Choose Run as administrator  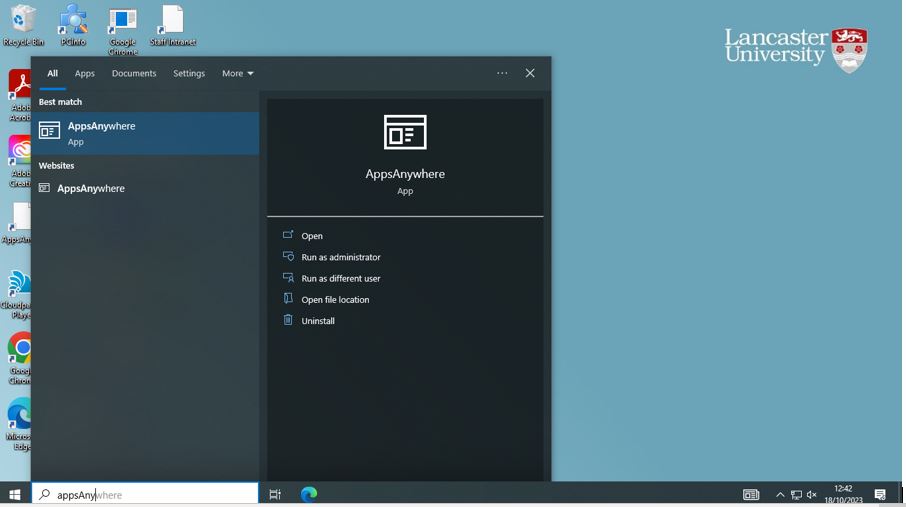tap(341, 257)
